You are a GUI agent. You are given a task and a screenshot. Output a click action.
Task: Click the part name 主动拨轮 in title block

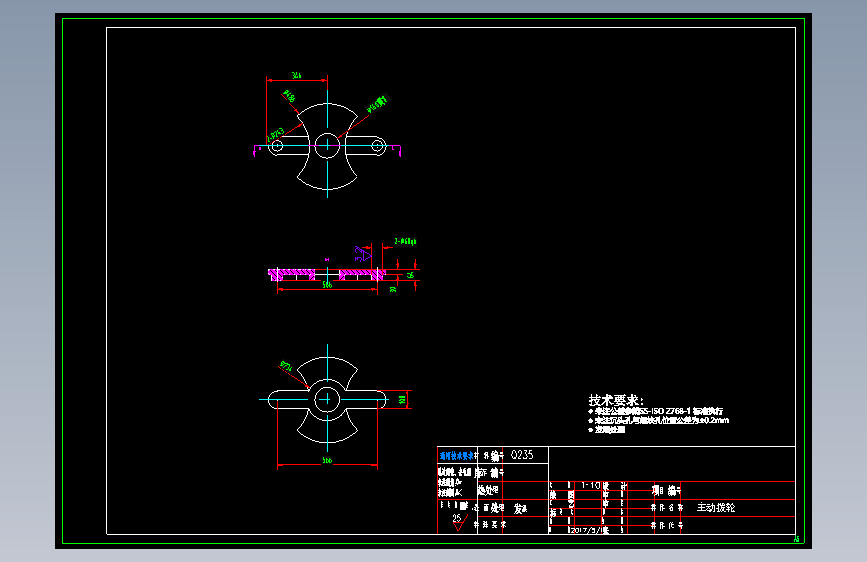[715, 507]
